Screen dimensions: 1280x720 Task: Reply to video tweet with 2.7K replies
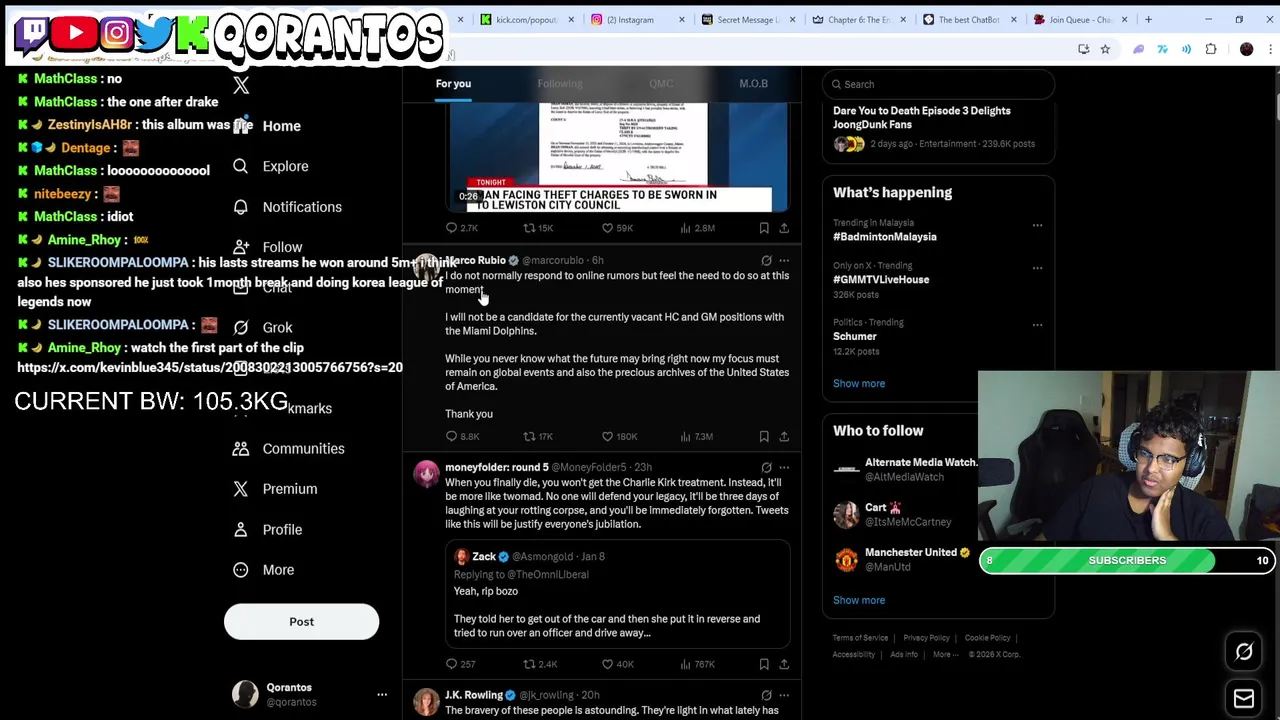[x=461, y=228]
